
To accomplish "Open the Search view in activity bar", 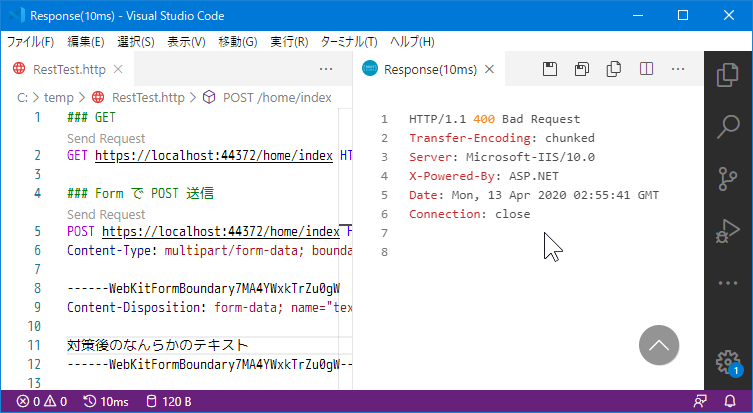I will pyautogui.click(x=728, y=126).
